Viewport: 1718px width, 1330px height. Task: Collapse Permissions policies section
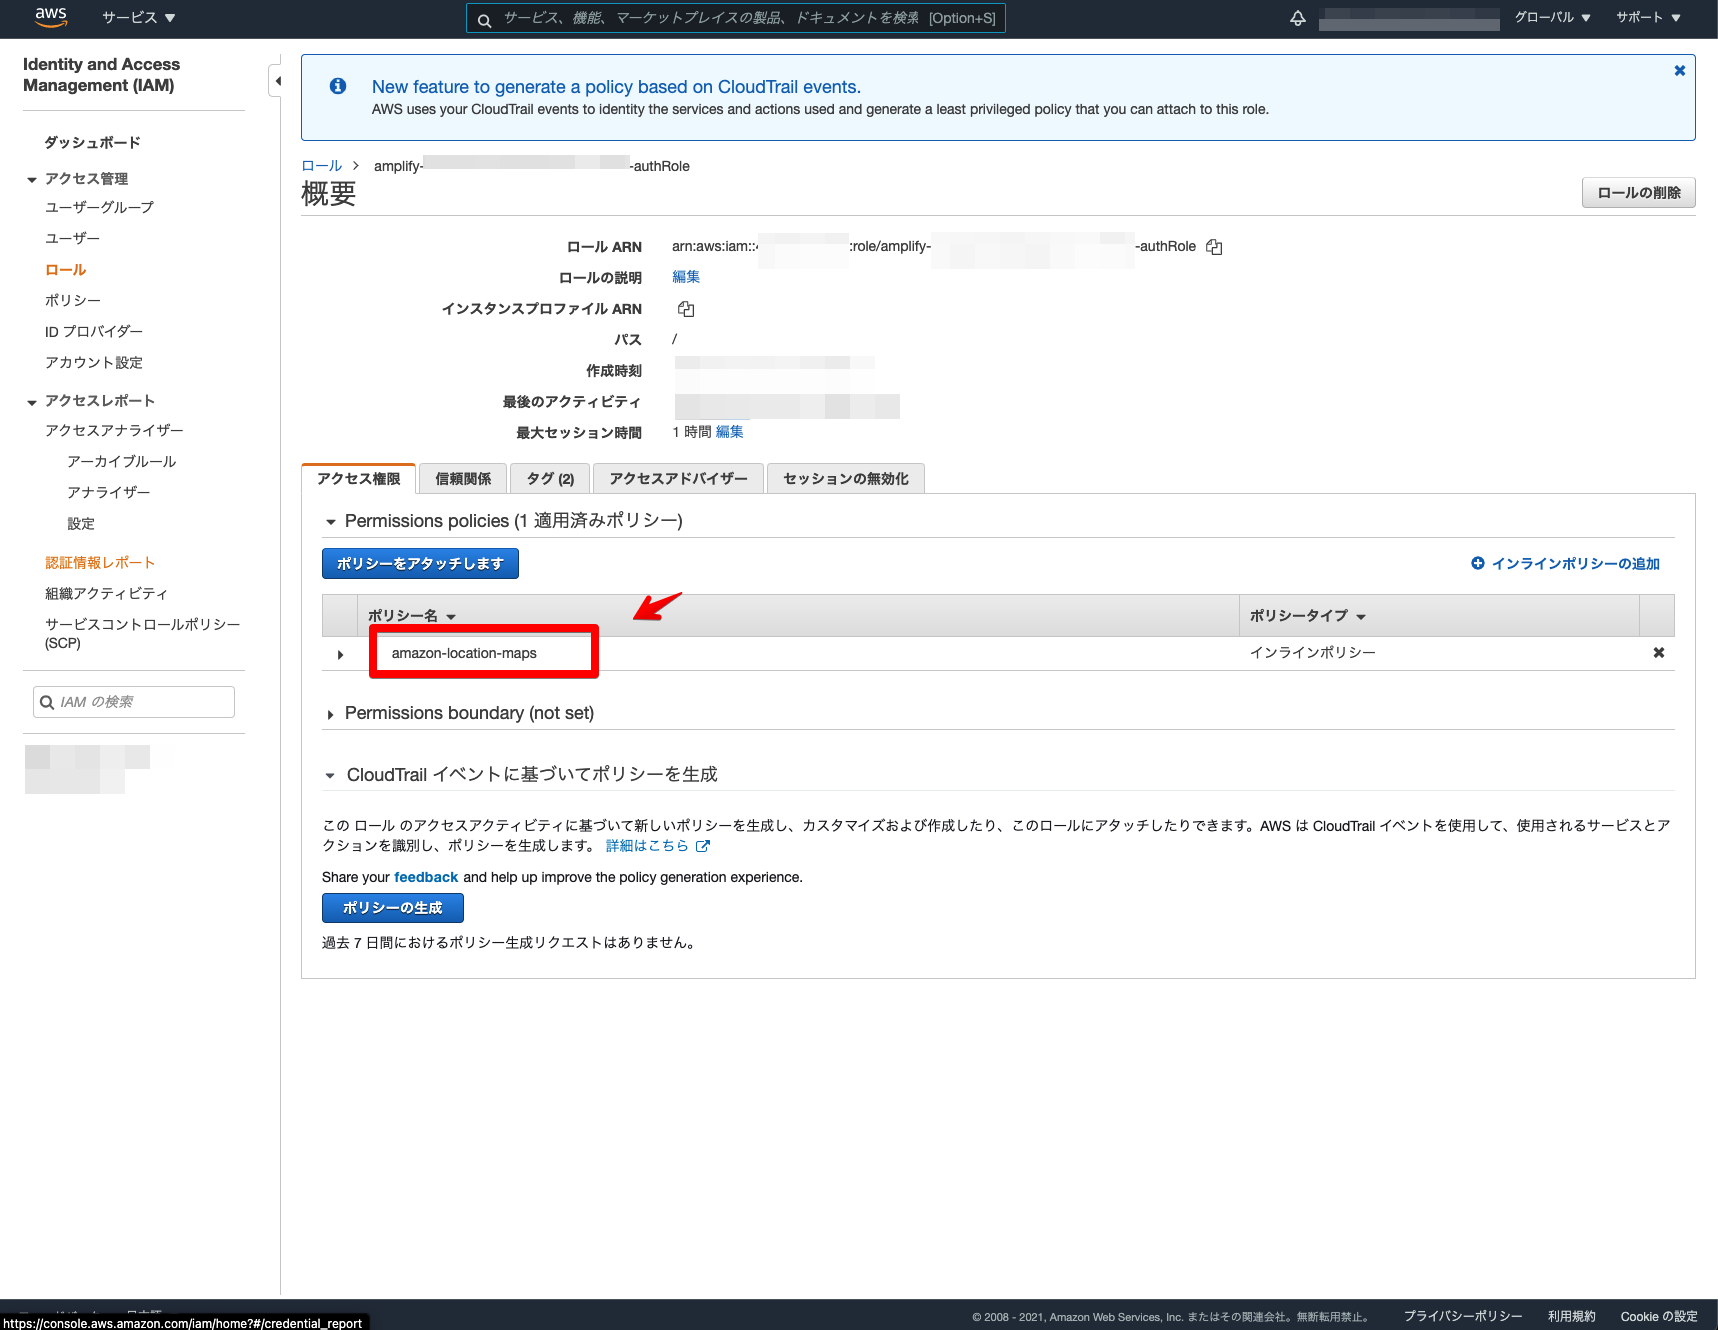330,521
